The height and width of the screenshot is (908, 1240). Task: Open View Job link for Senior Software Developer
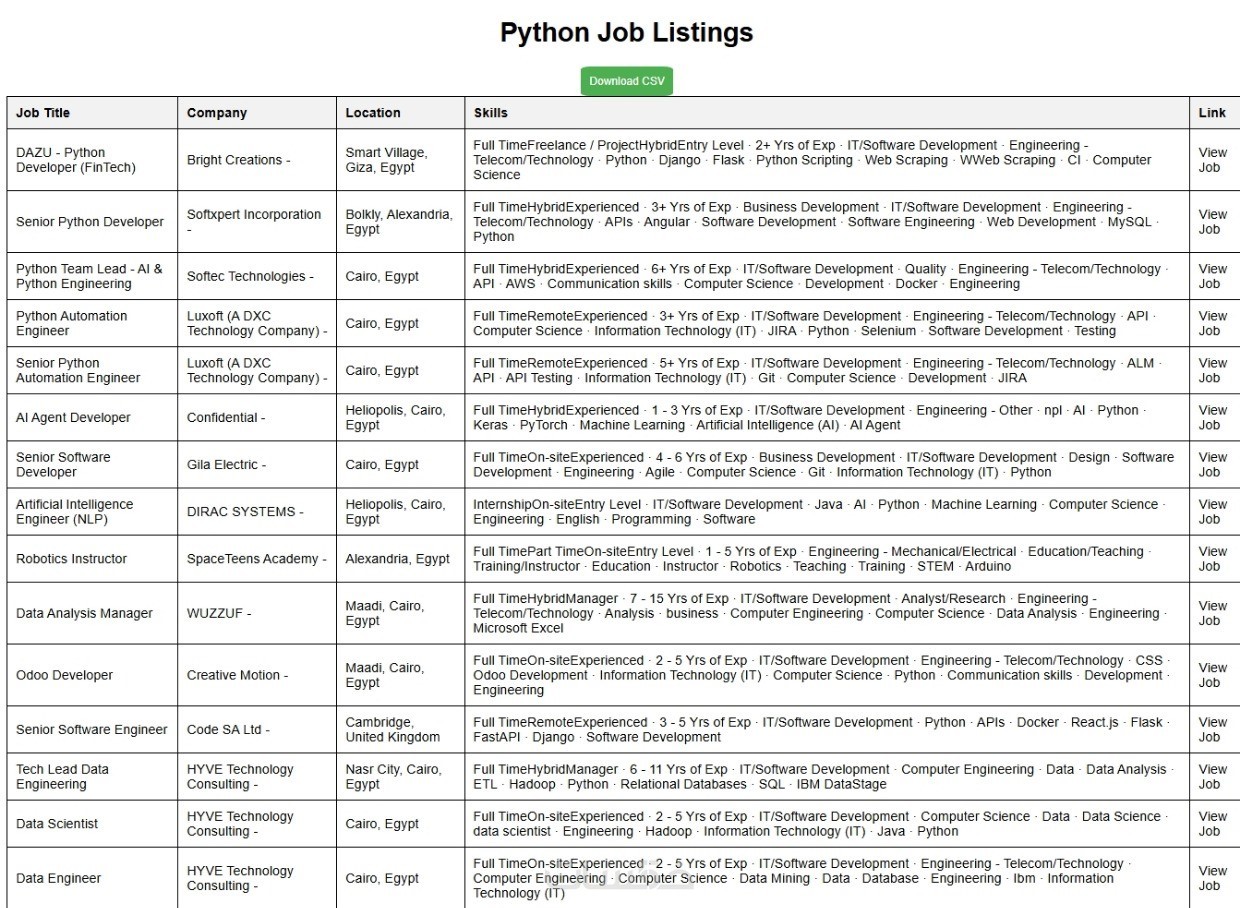1212,464
